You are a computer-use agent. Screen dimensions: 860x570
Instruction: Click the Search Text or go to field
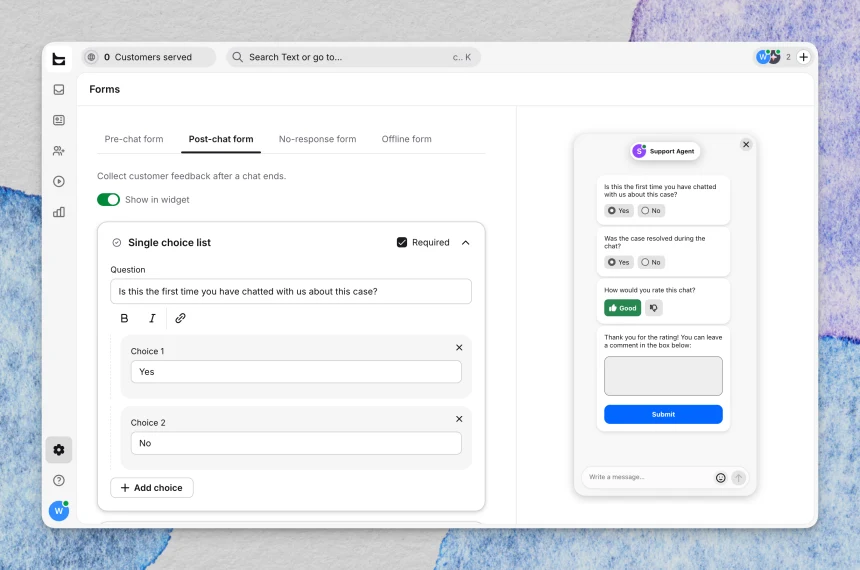point(354,57)
